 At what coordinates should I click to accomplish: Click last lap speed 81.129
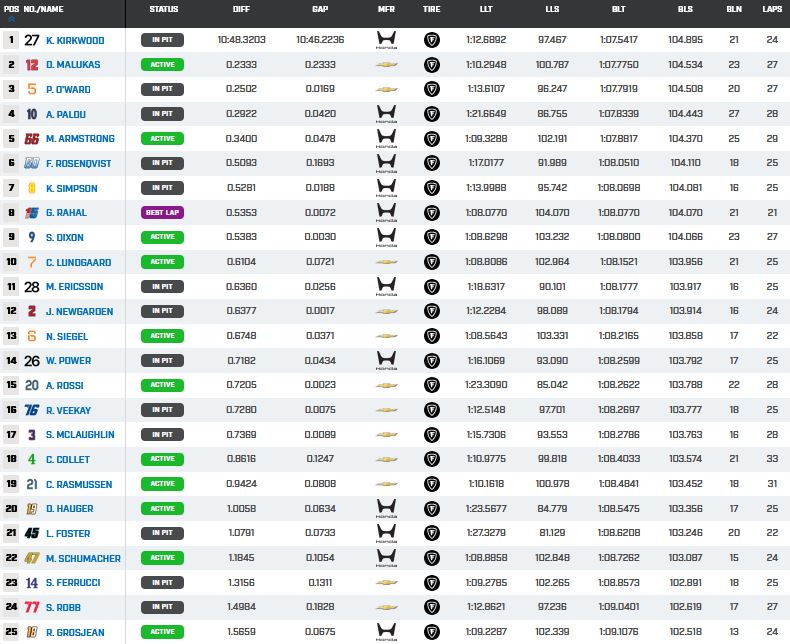pos(552,533)
